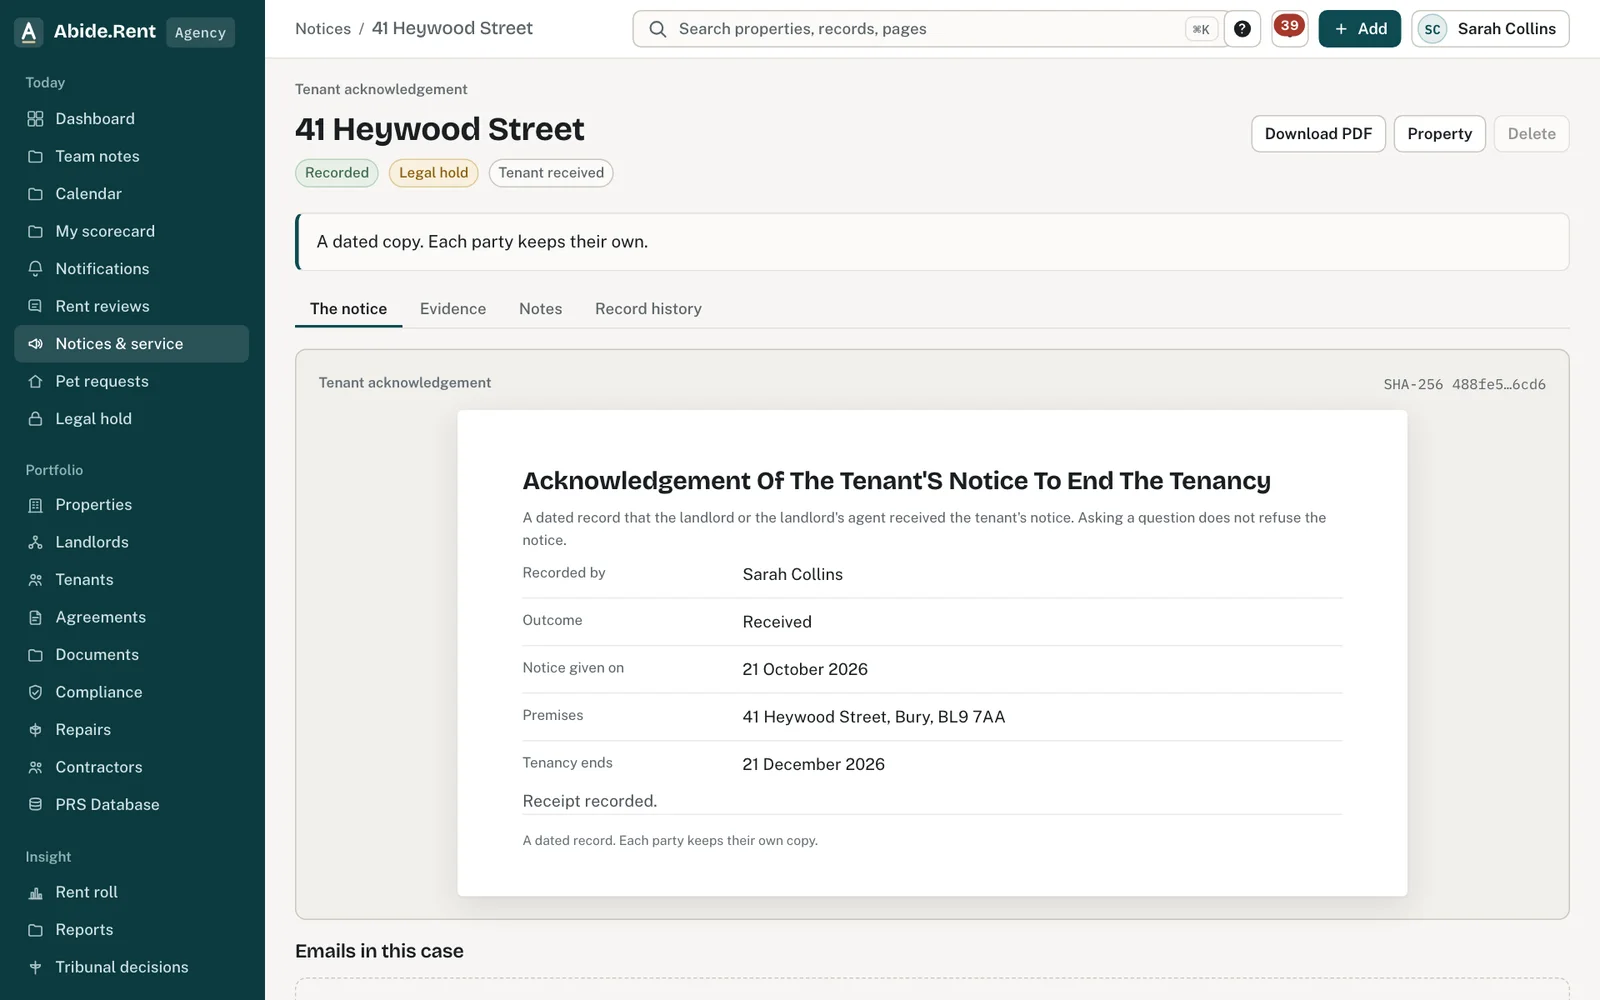Click the Notifications bell icon
This screenshot has height=1000, width=1600.
pyautogui.click(x=35, y=269)
